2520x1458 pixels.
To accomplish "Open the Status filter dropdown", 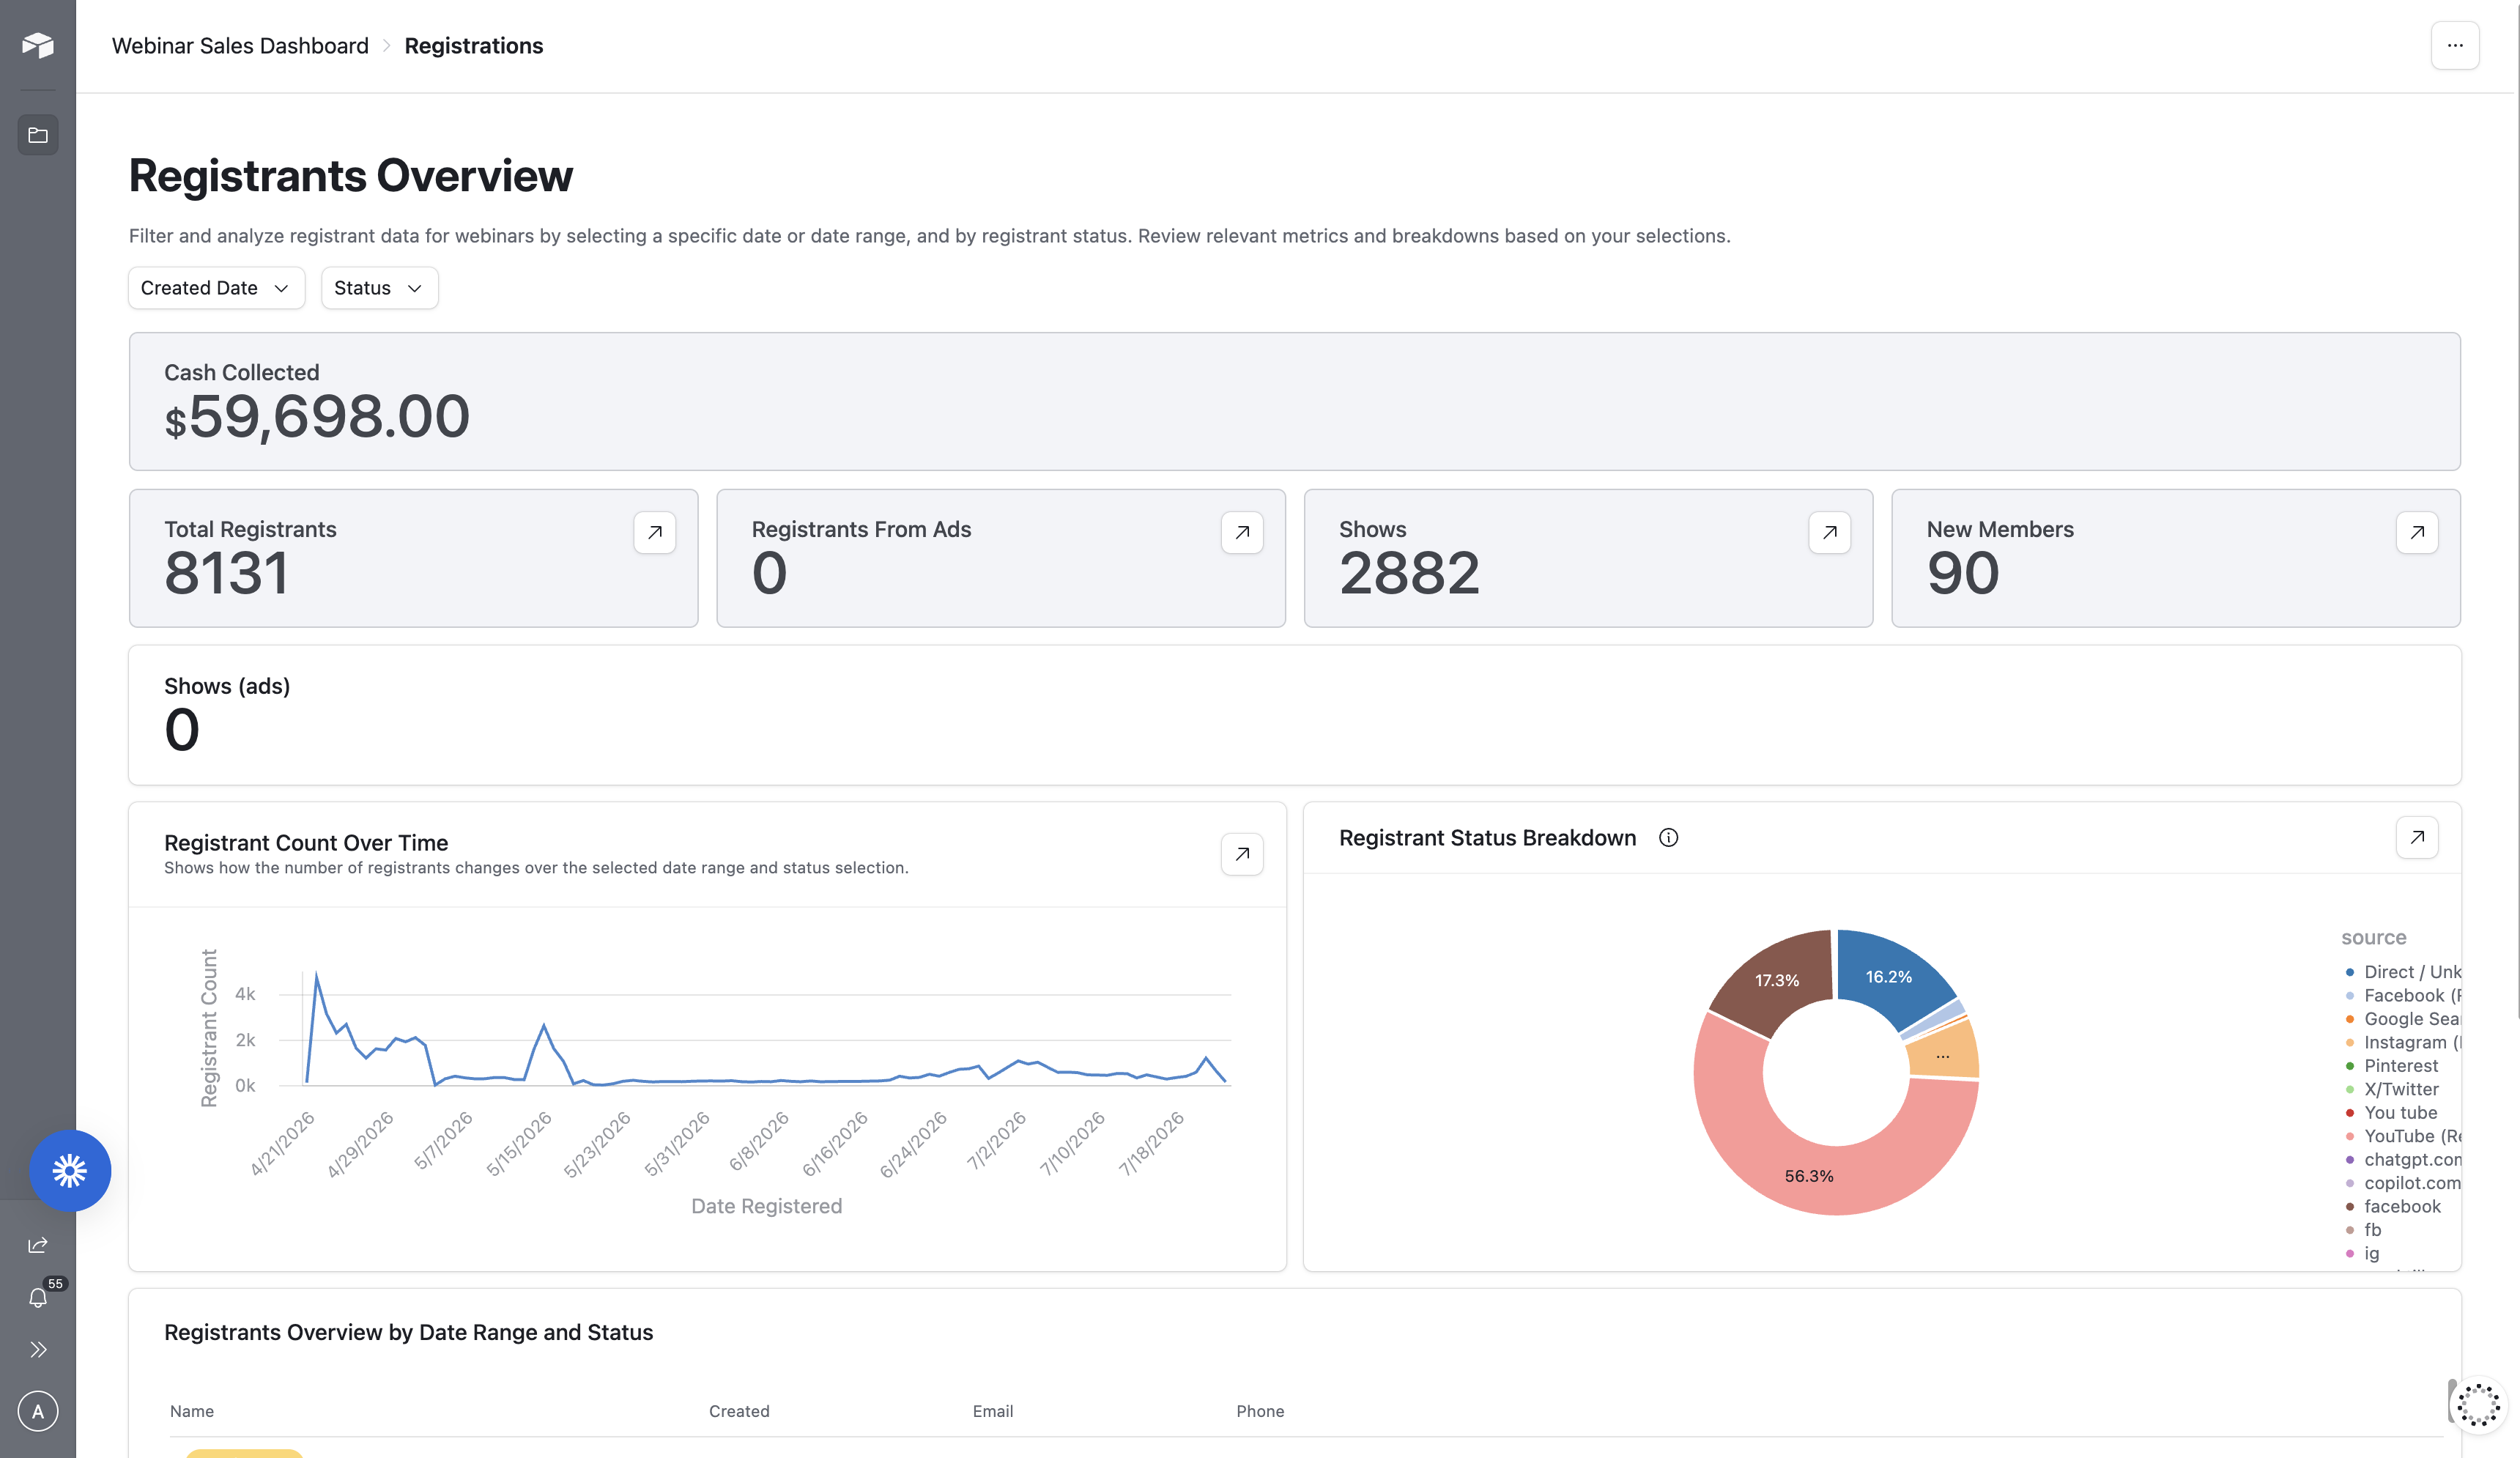I will tap(379, 288).
